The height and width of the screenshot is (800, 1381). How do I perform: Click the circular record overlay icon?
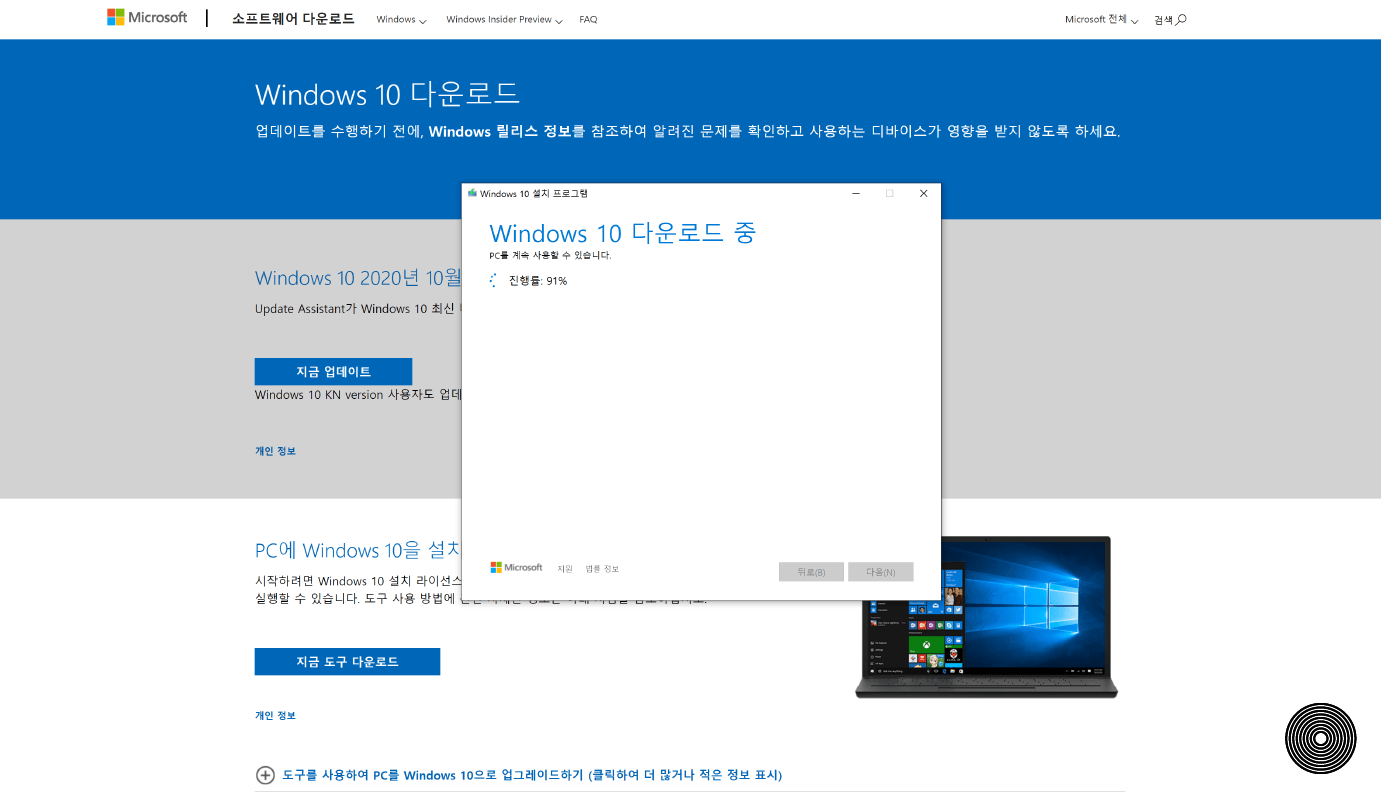point(1320,739)
